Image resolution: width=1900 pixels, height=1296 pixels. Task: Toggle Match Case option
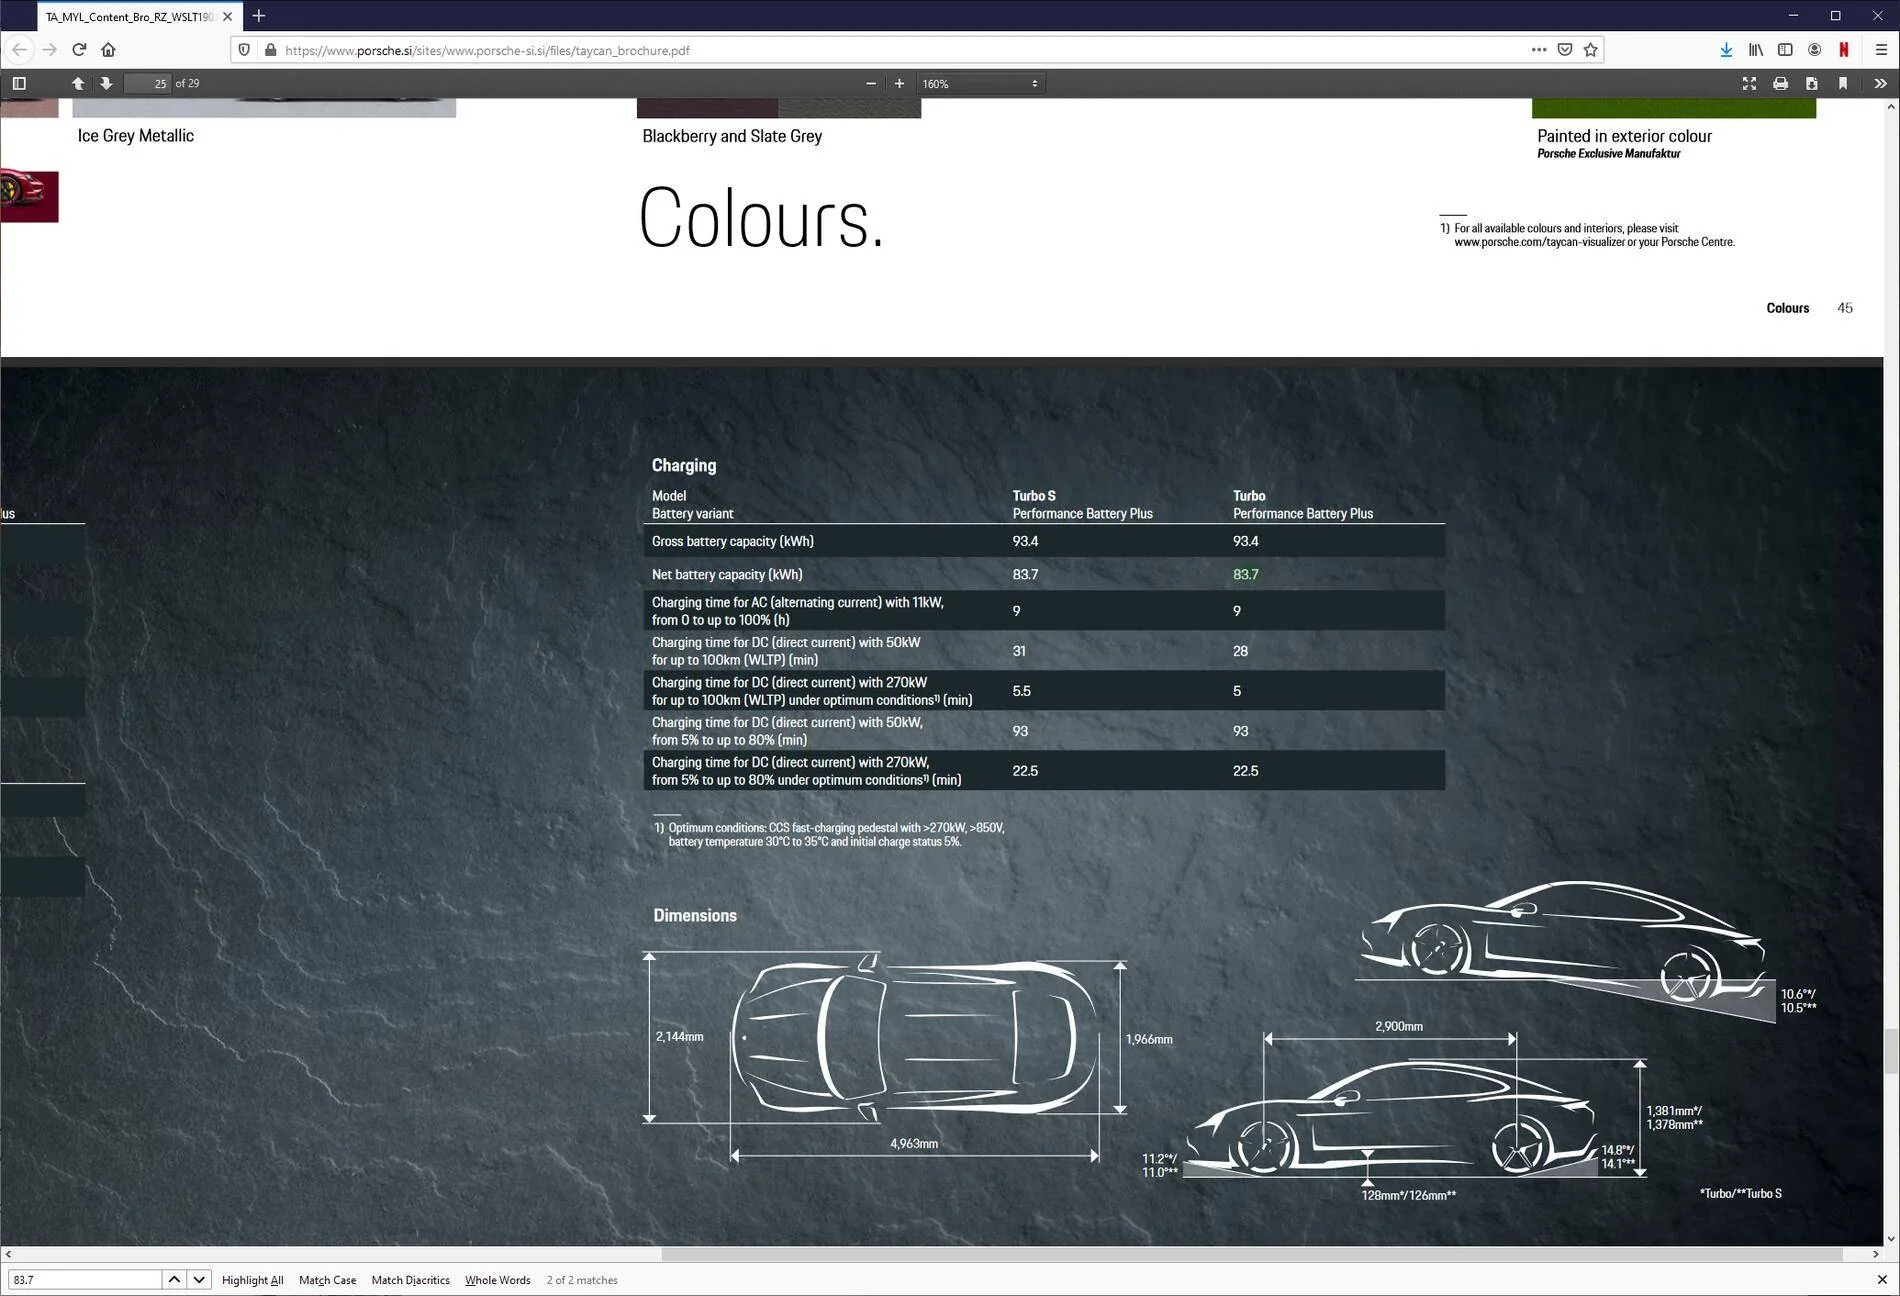pyautogui.click(x=327, y=1280)
